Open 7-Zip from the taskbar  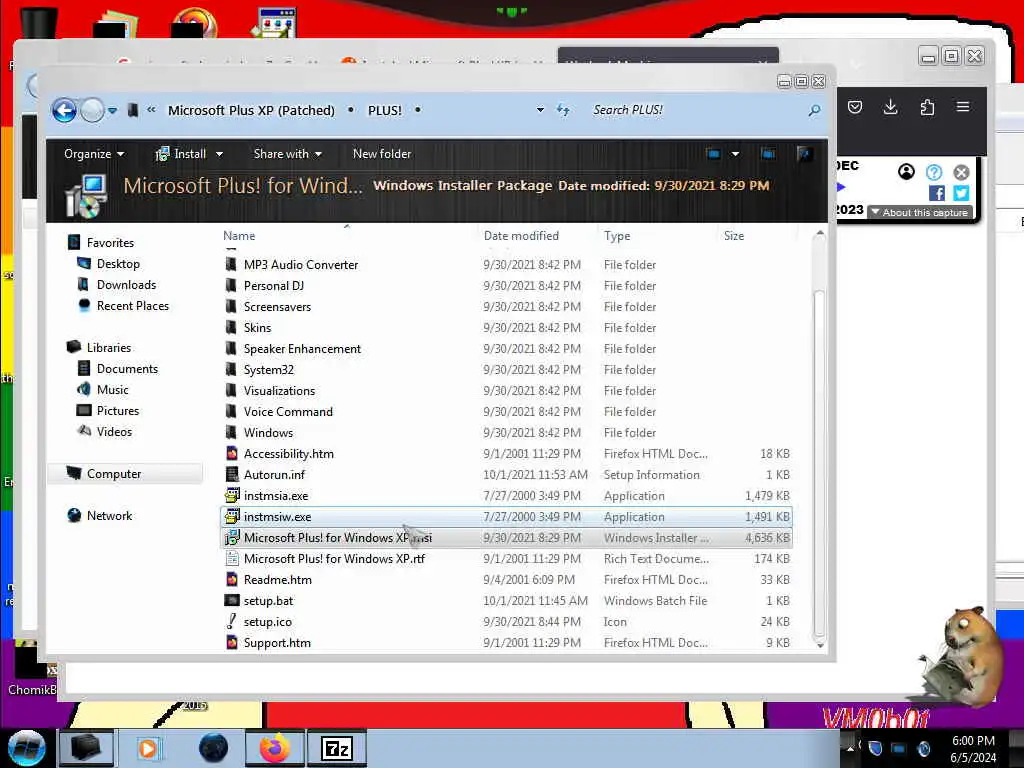[x=337, y=748]
